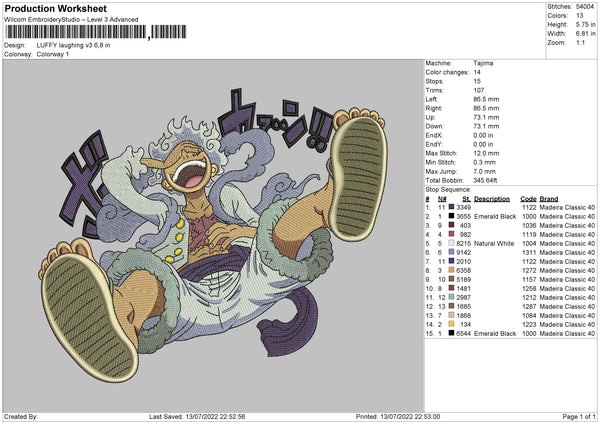Click the Last Saved timestamp 13/07/2022 22:52:56
The width and height of the screenshot is (600, 424).
pos(215,416)
